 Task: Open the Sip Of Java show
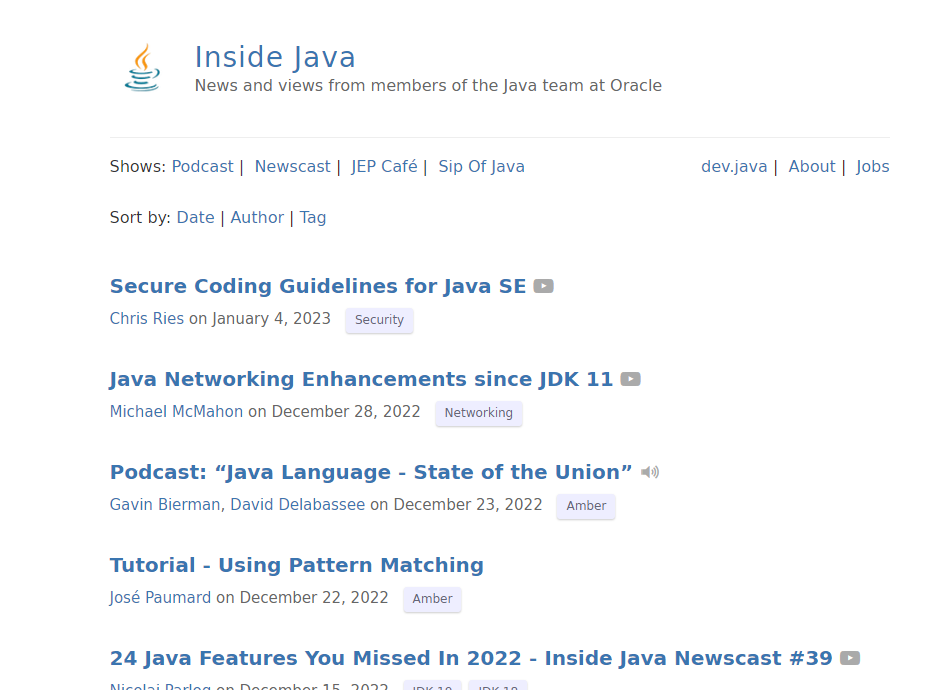pyautogui.click(x=482, y=167)
